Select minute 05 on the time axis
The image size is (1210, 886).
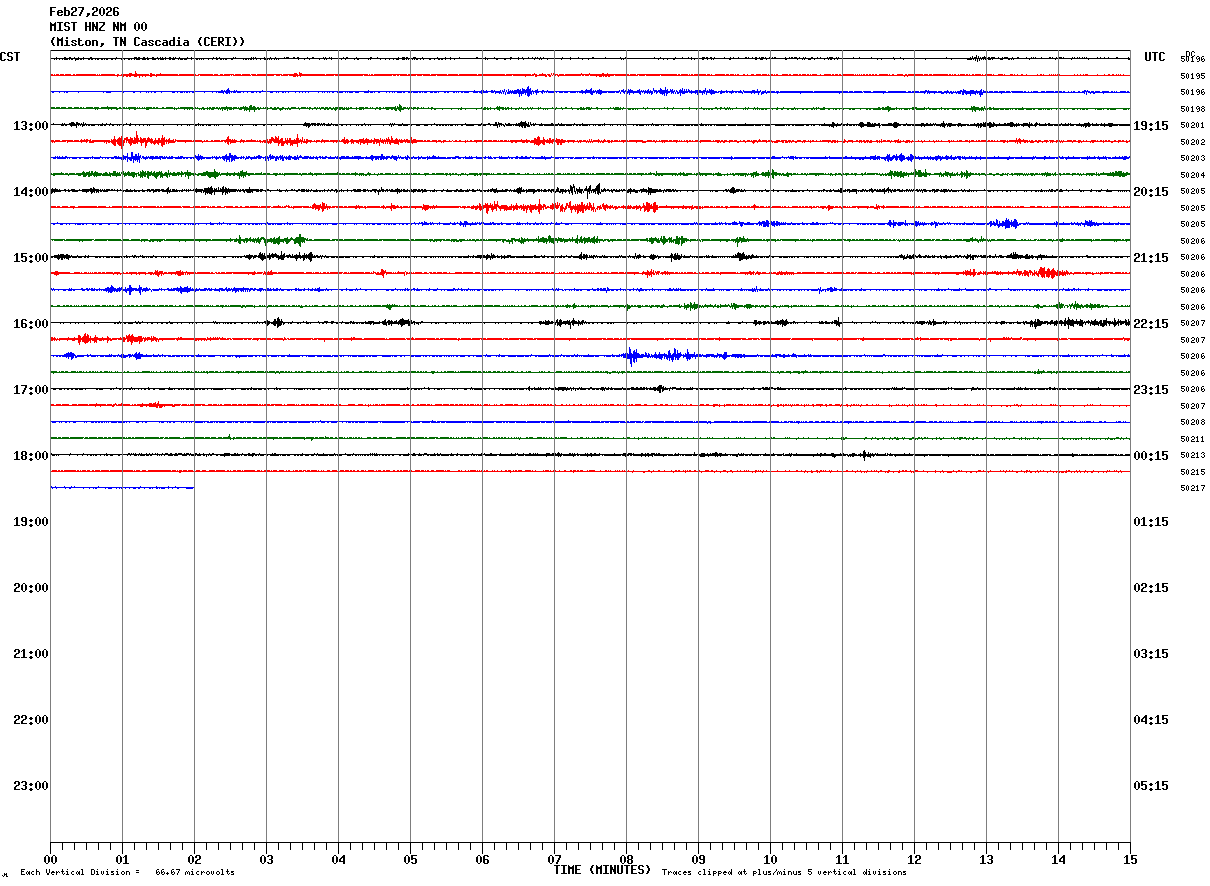pos(410,859)
